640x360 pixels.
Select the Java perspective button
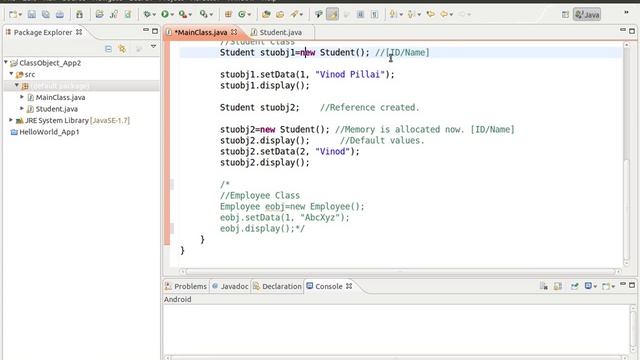[x=587, y=15]
